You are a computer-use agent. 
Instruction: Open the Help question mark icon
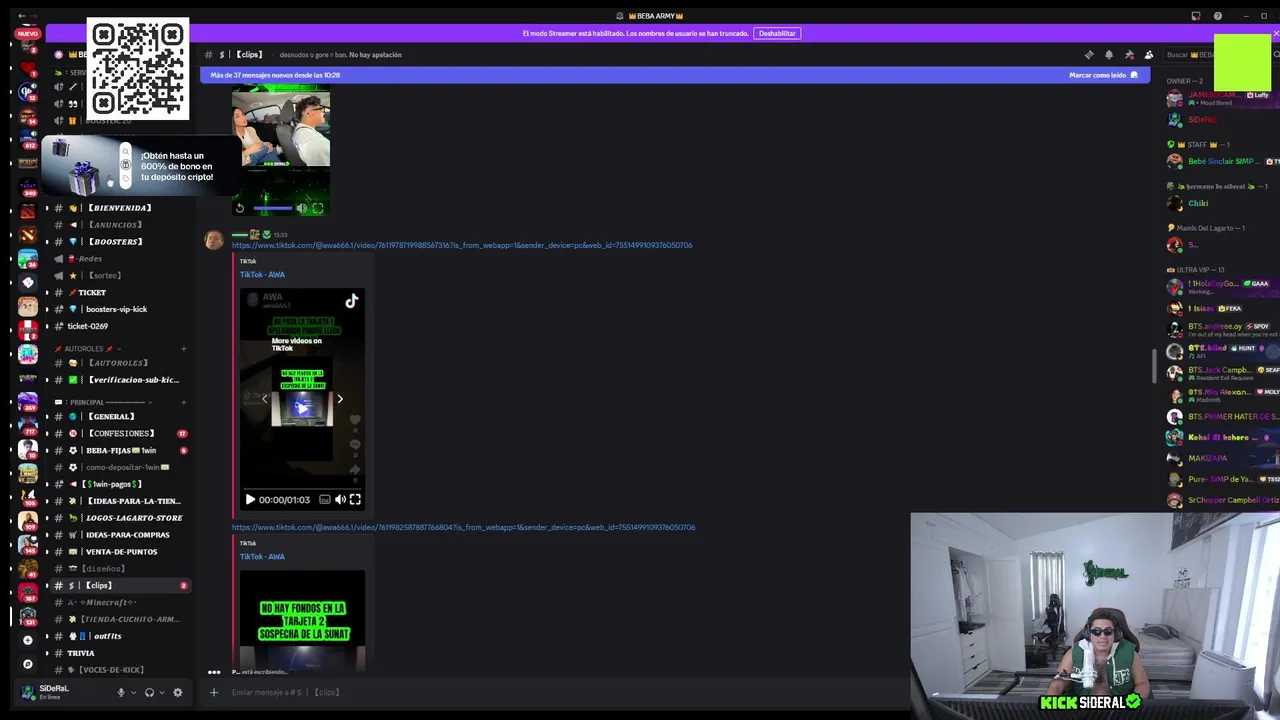click(1218, 16)
